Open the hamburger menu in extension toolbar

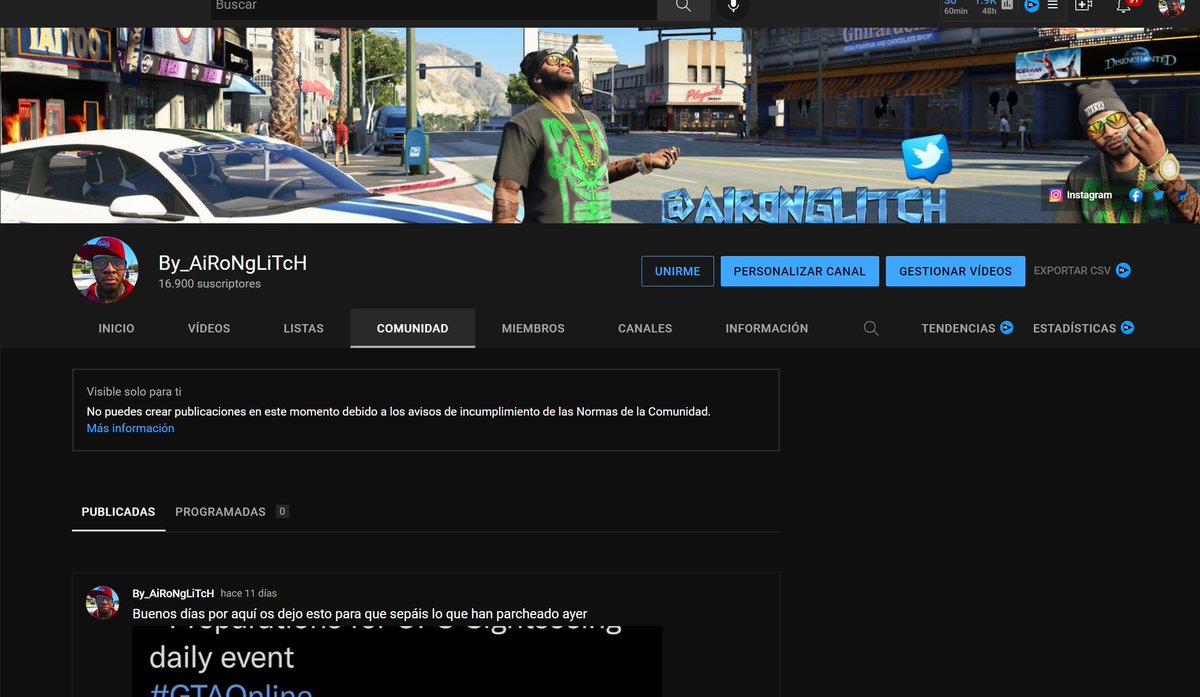pos(1052,5)
